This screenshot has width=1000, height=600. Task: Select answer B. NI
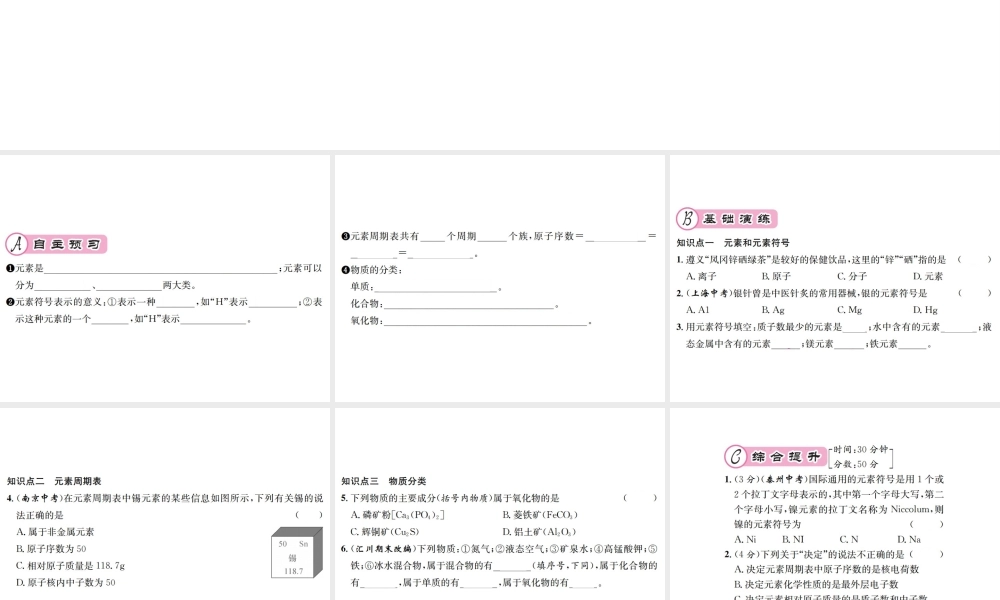793,539
